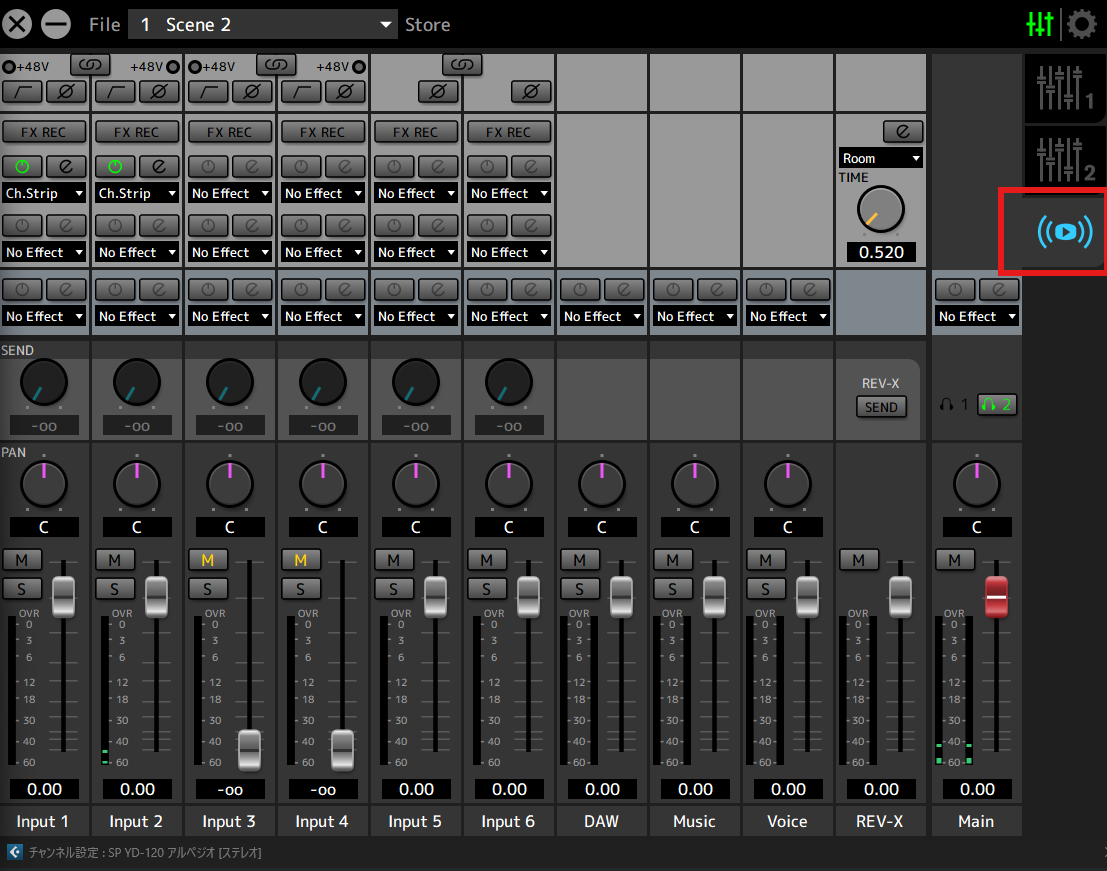Open the Scene 2 selection dropdown

tap(263, 25)
